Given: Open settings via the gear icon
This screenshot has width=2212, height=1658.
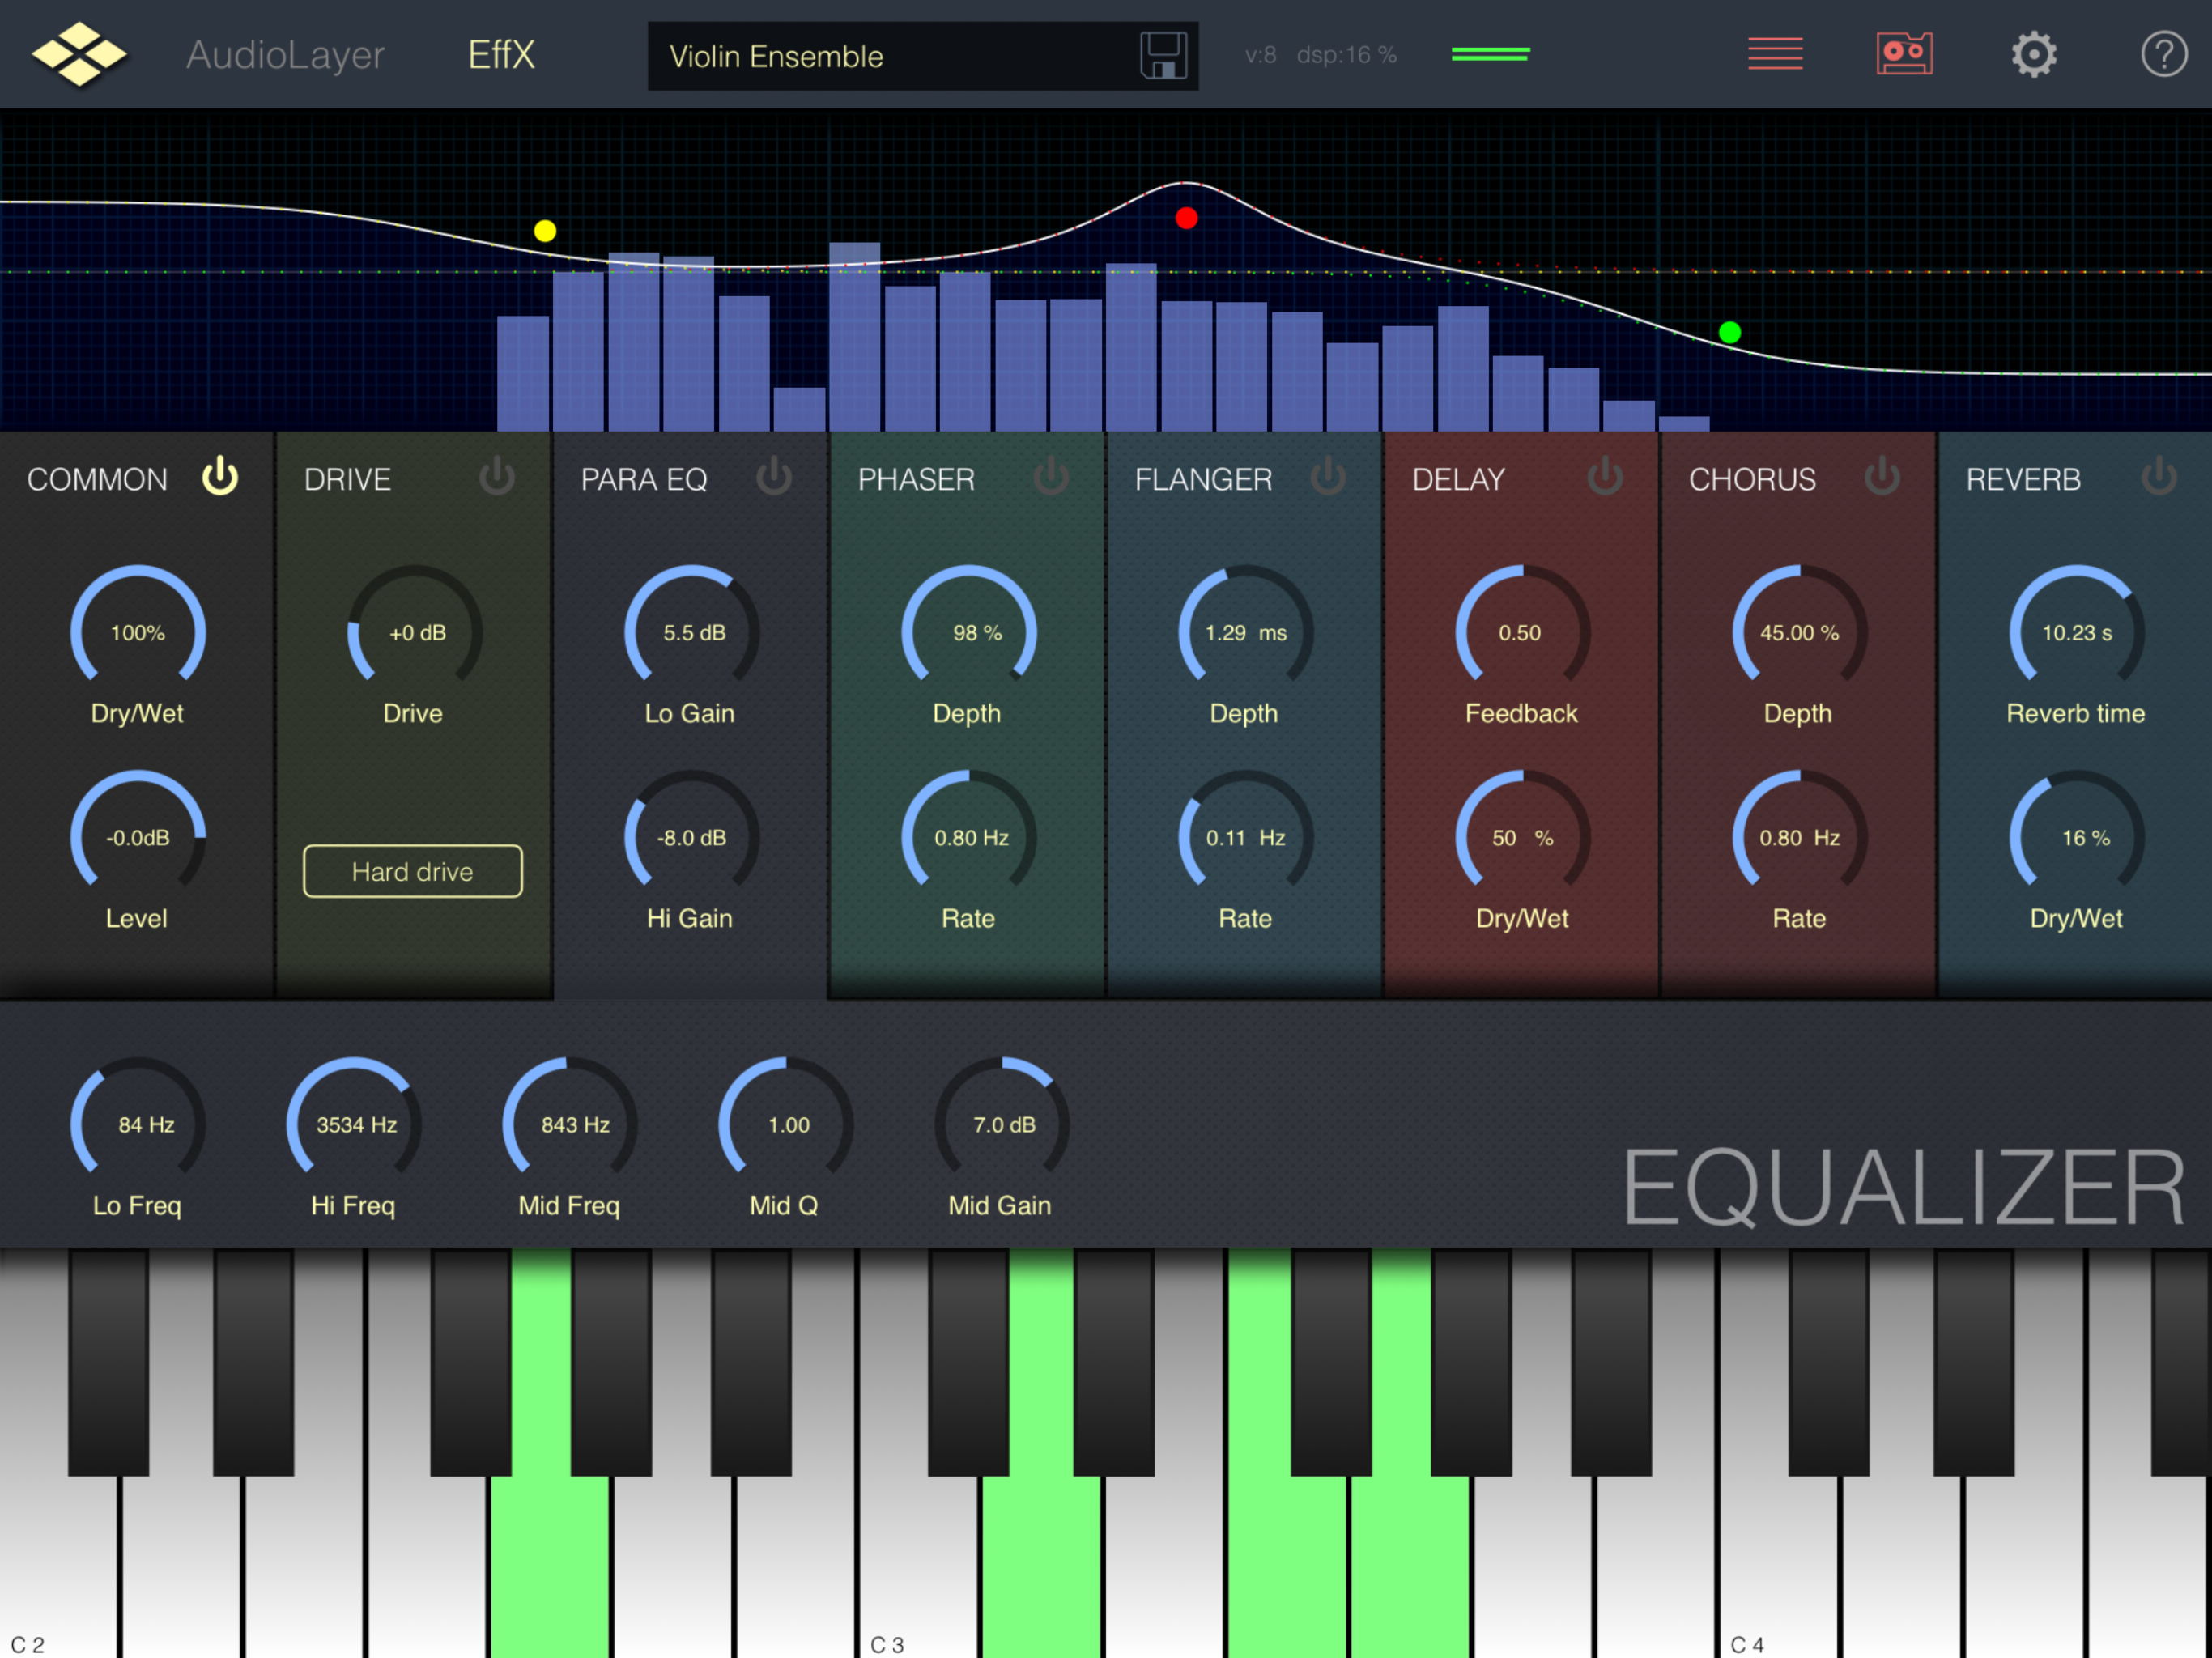Looking at the screenshot, I should 2033,54.
